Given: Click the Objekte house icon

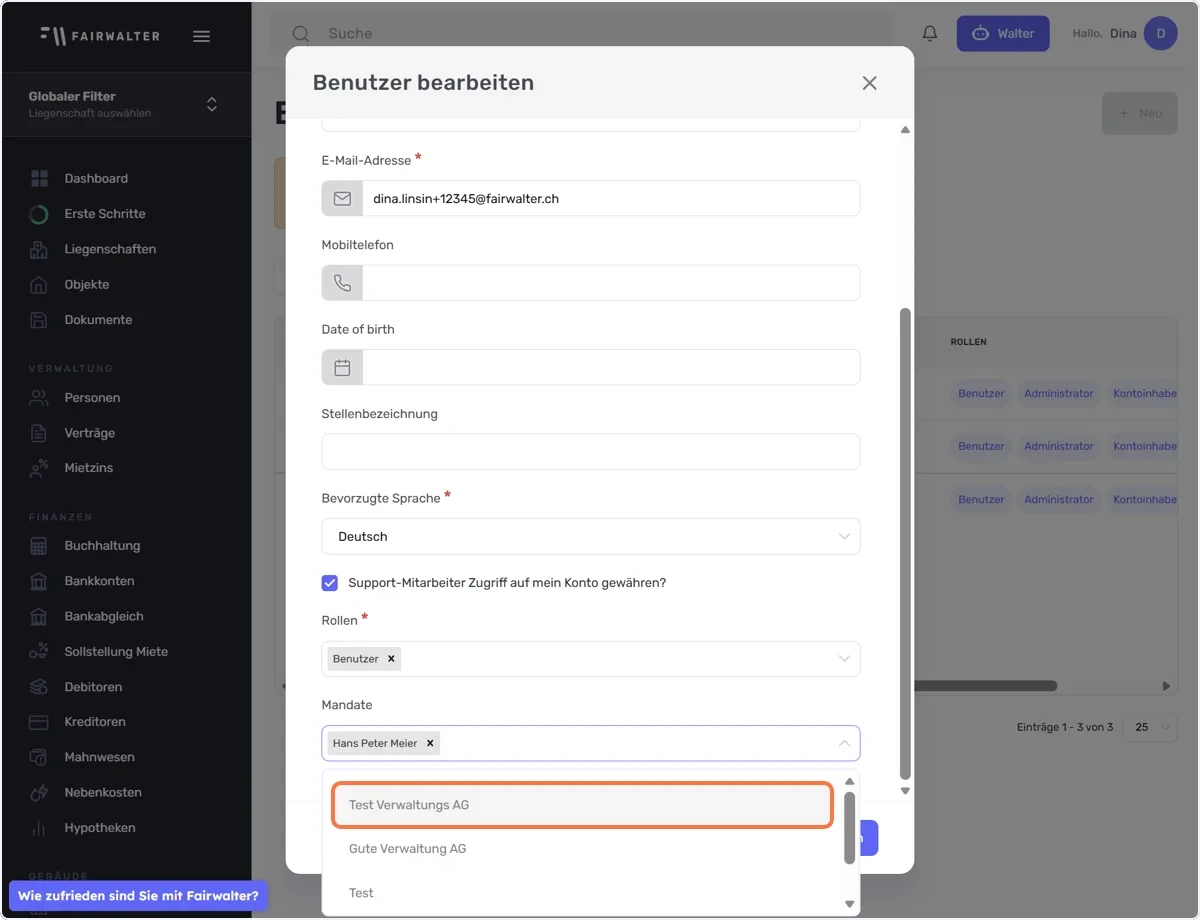Looking at the screenshot, I should pos(39,285).
